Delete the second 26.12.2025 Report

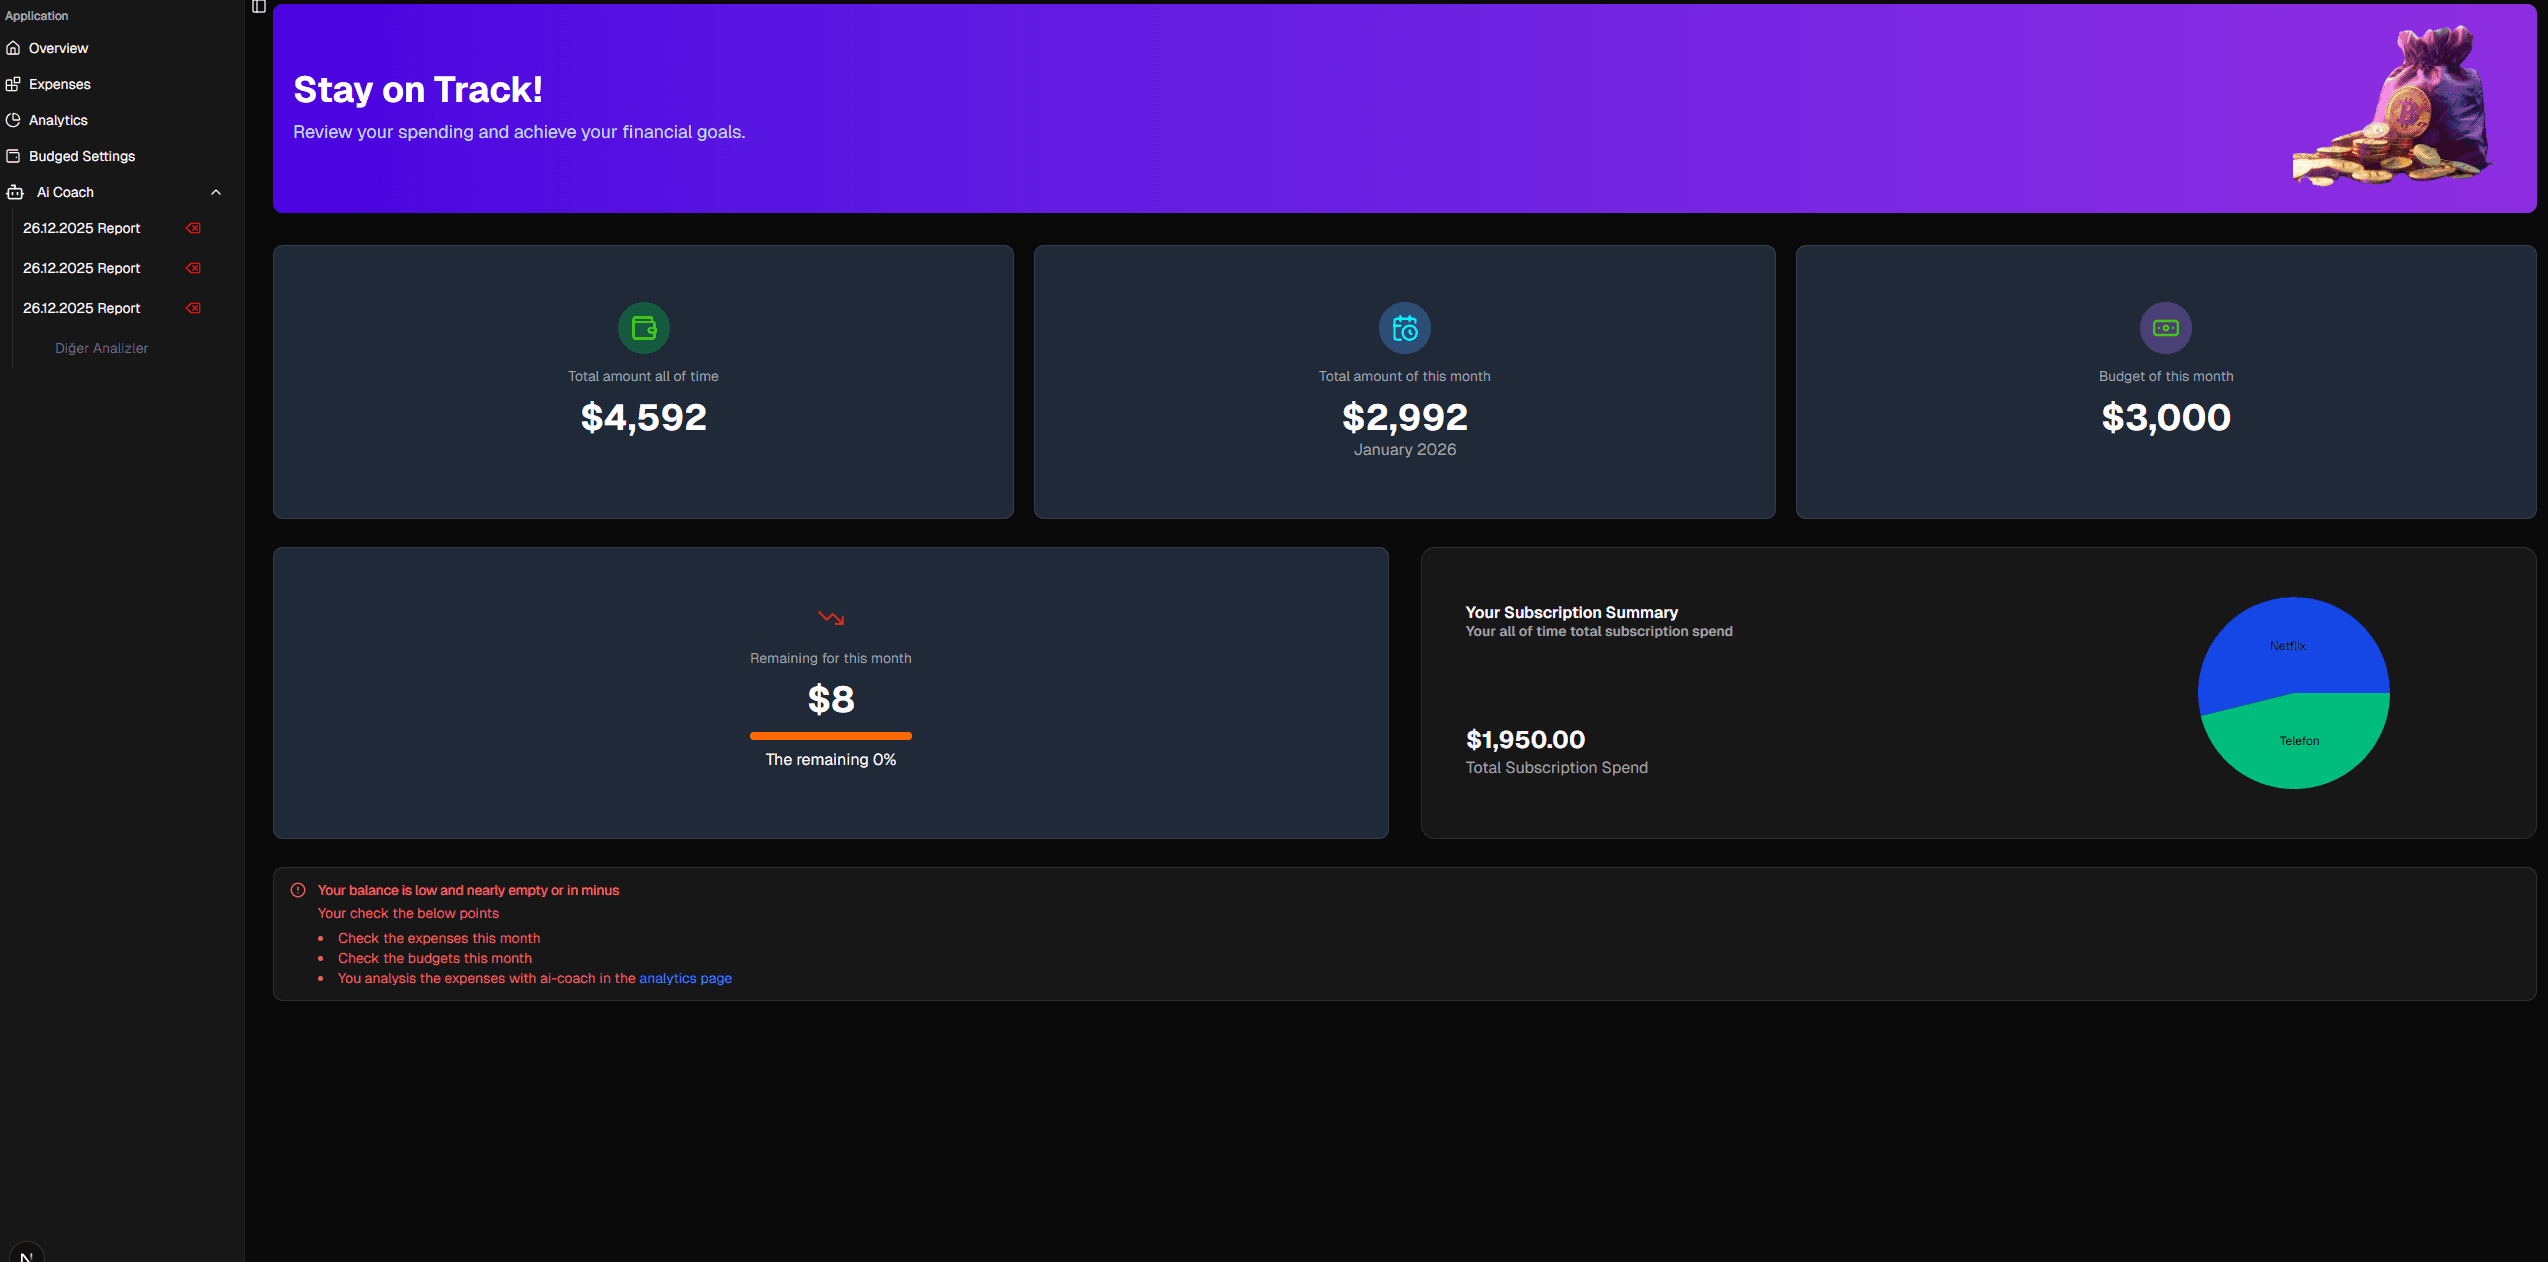click(193, 268)
